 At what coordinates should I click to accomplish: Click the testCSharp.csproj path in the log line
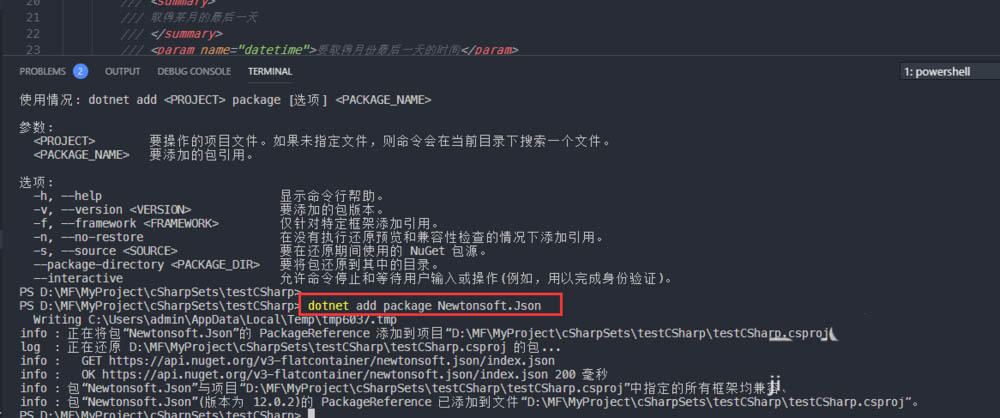click(x=318, y=347)
